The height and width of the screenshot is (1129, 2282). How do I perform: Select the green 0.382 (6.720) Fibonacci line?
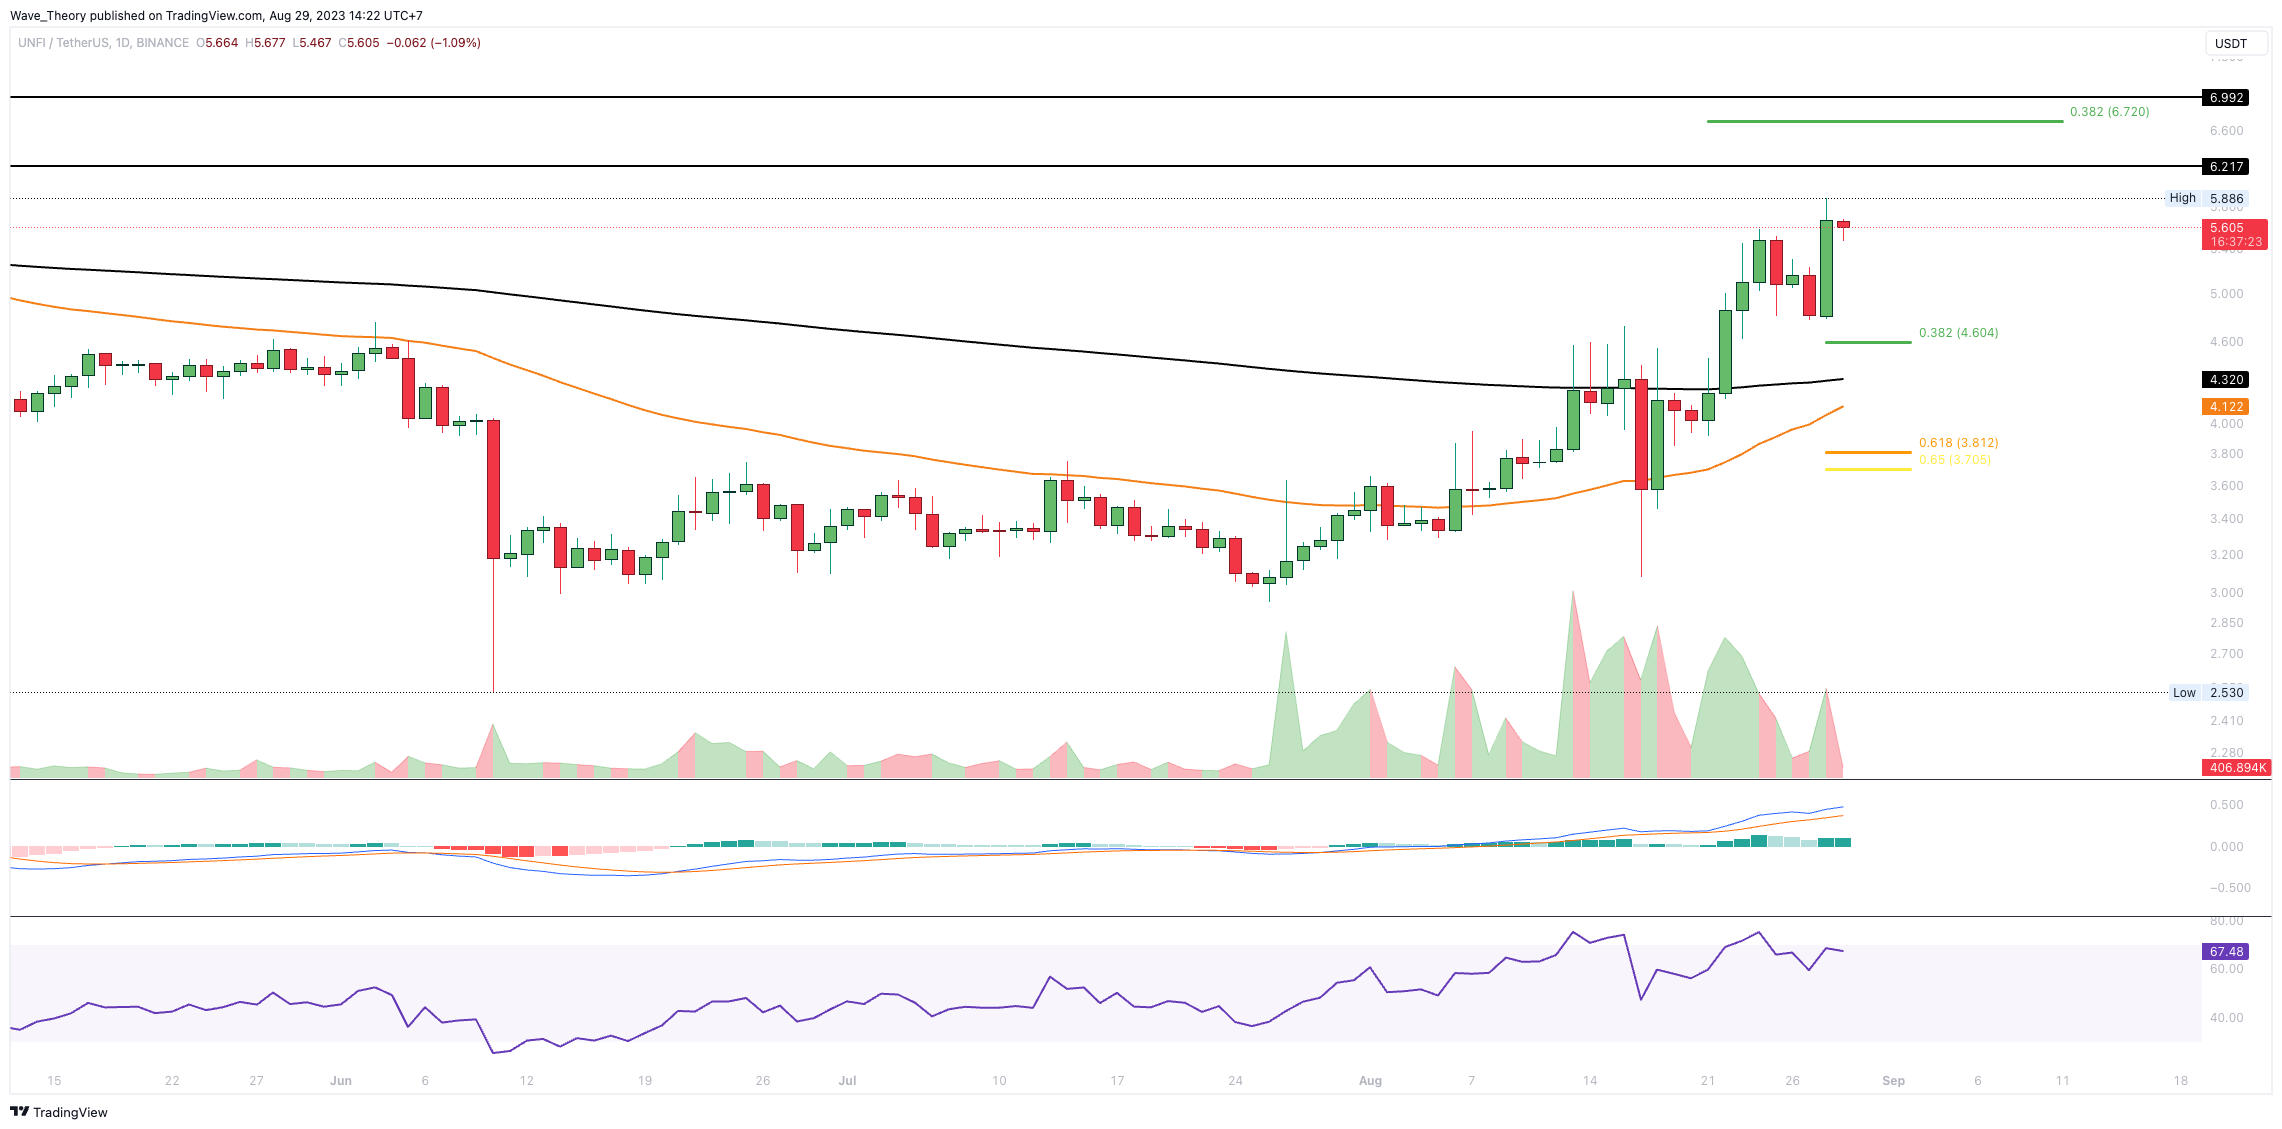tap(1883, 122)
